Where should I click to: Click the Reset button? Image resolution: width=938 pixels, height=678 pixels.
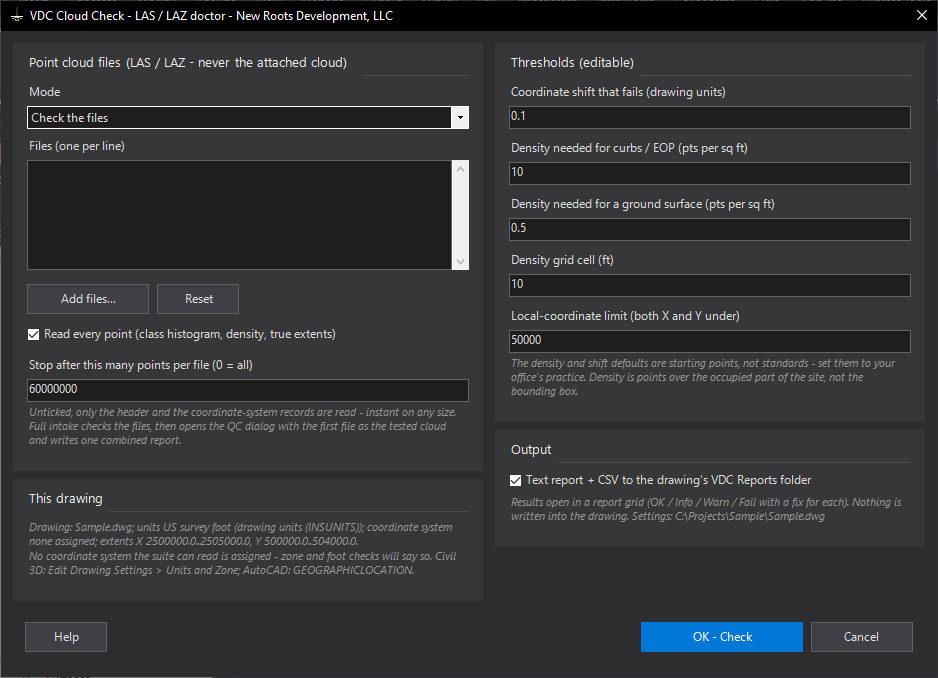[x=198, y=299]
